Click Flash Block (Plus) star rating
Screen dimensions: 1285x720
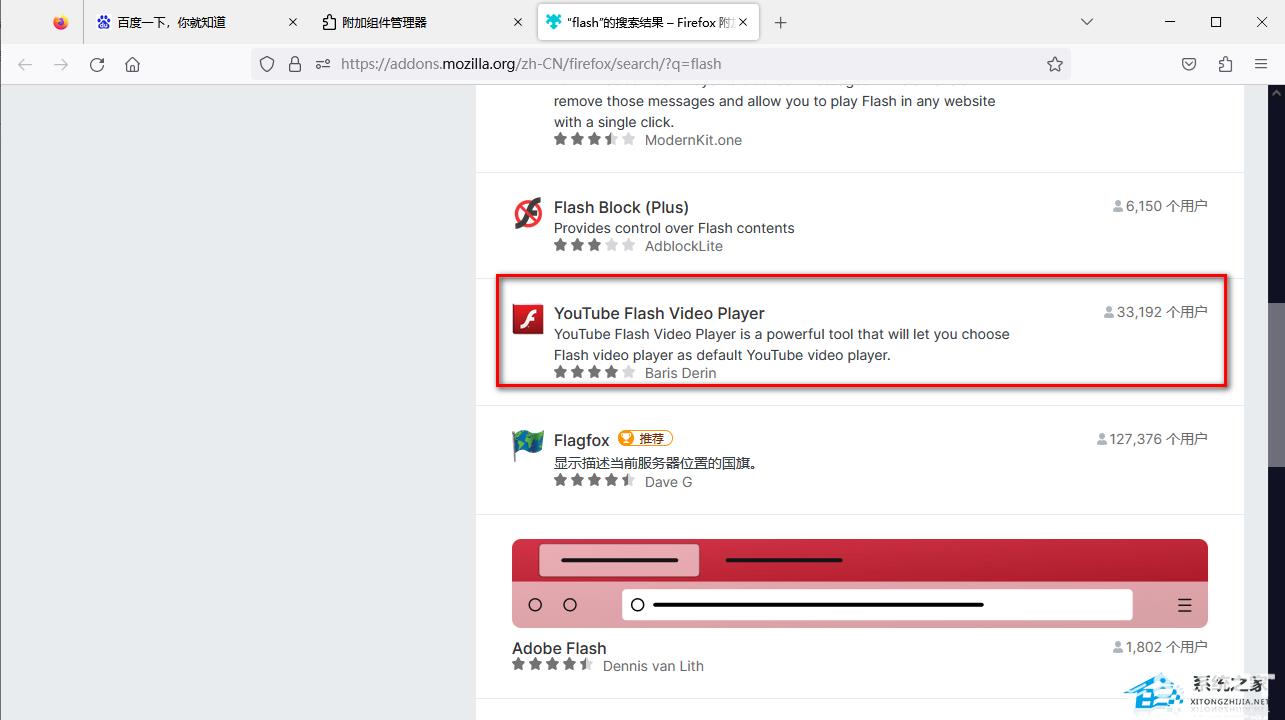click(594, 245)
